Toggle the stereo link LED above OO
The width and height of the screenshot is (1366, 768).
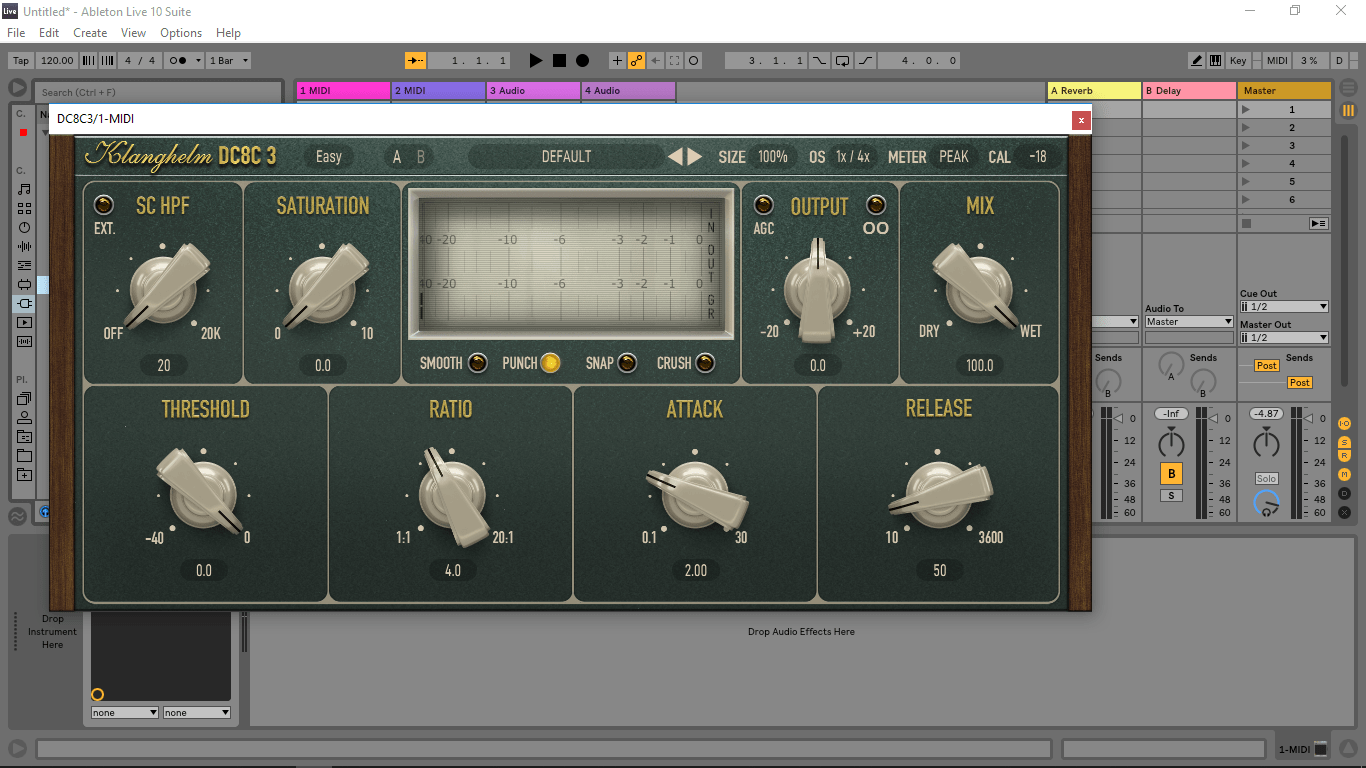pos(876,205)
